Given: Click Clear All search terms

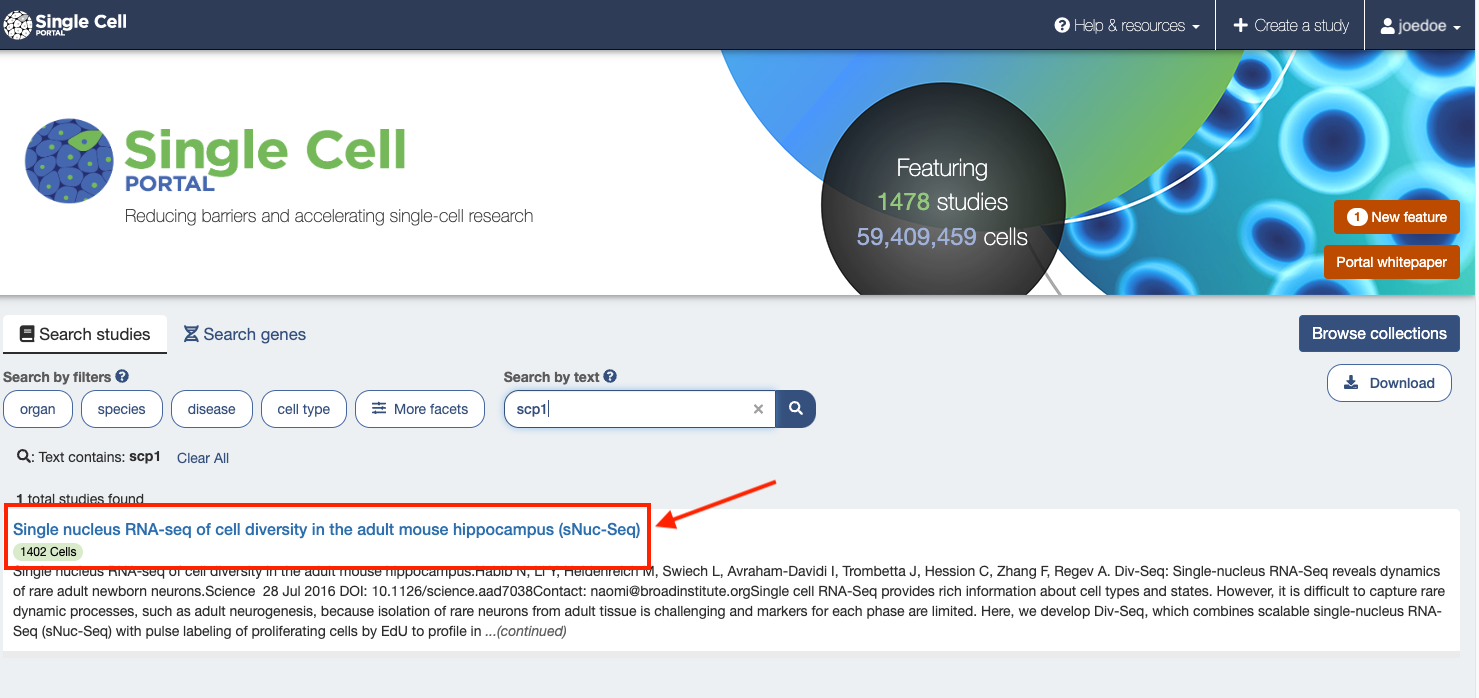Looking at the screenshot, I should [x=203, y=458].
